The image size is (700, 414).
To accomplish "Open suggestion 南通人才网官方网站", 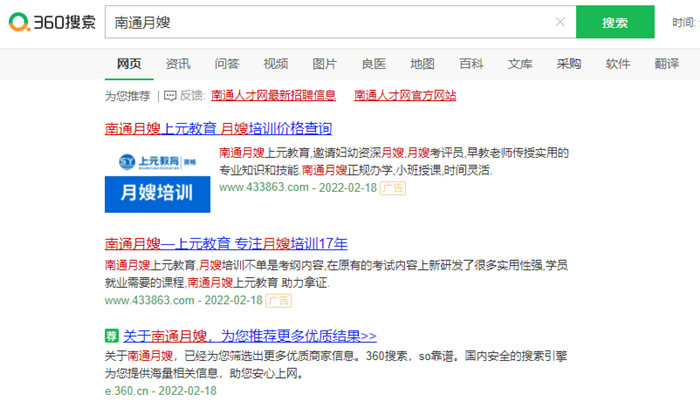I will (405, 96).
